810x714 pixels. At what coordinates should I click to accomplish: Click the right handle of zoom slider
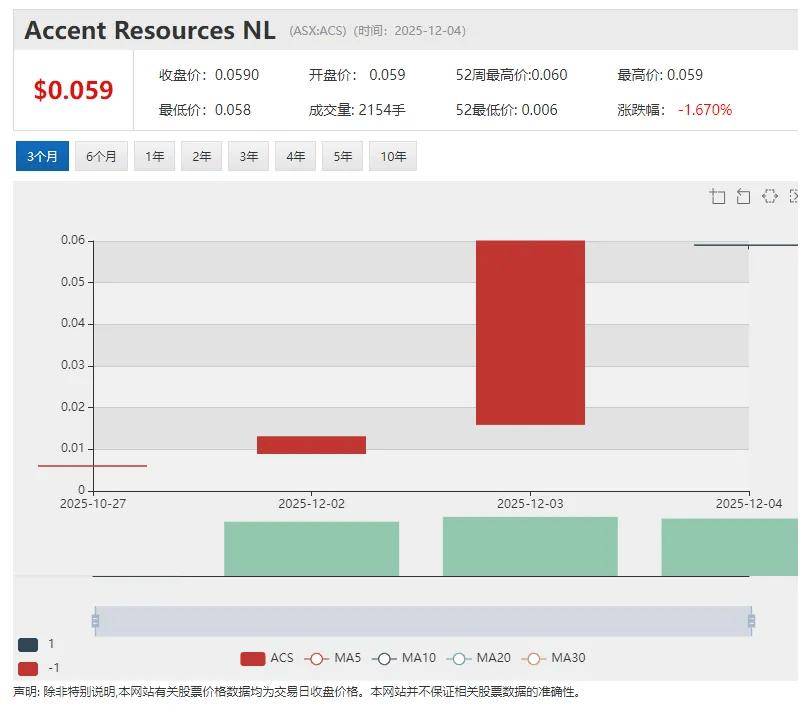(751, 621)
